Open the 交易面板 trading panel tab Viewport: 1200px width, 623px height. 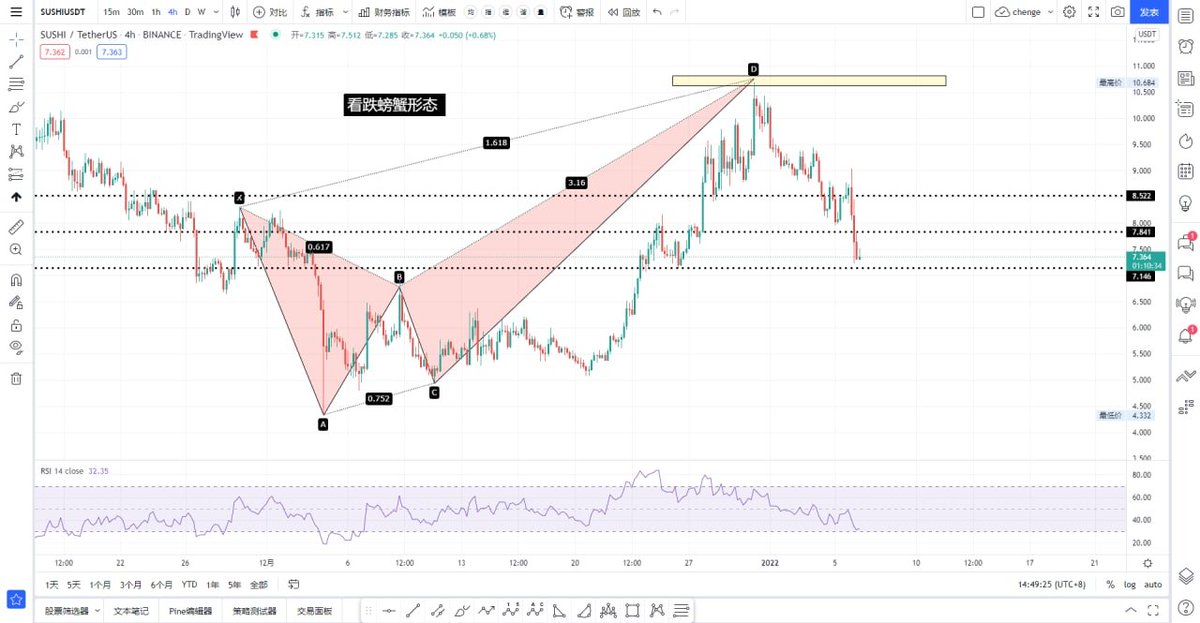[315, 610]
